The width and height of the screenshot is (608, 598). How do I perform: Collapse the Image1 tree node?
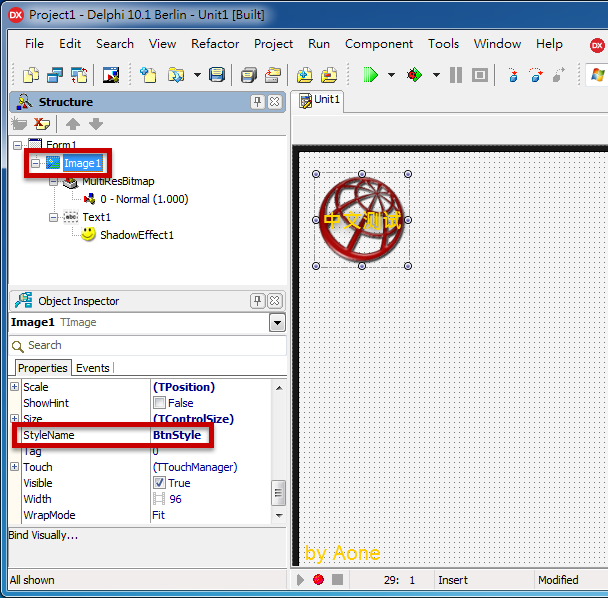click(35, 163)
